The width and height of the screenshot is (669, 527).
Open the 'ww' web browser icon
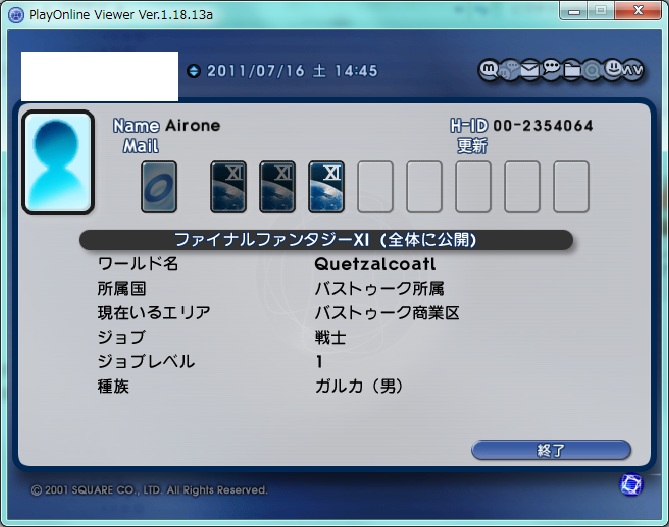point(632,70)
